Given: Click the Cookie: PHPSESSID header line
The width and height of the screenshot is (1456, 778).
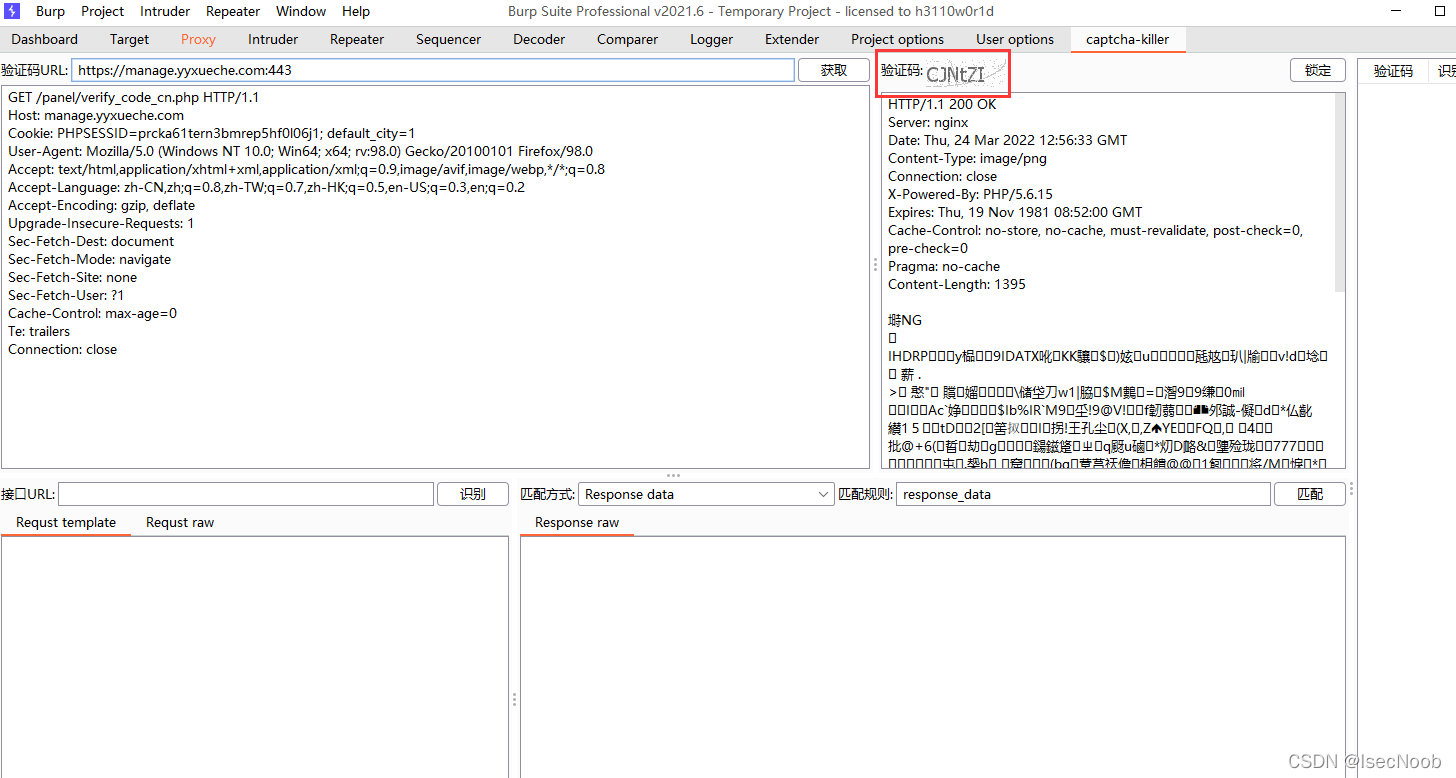Looking at the screenshot, I should [211, 133].
